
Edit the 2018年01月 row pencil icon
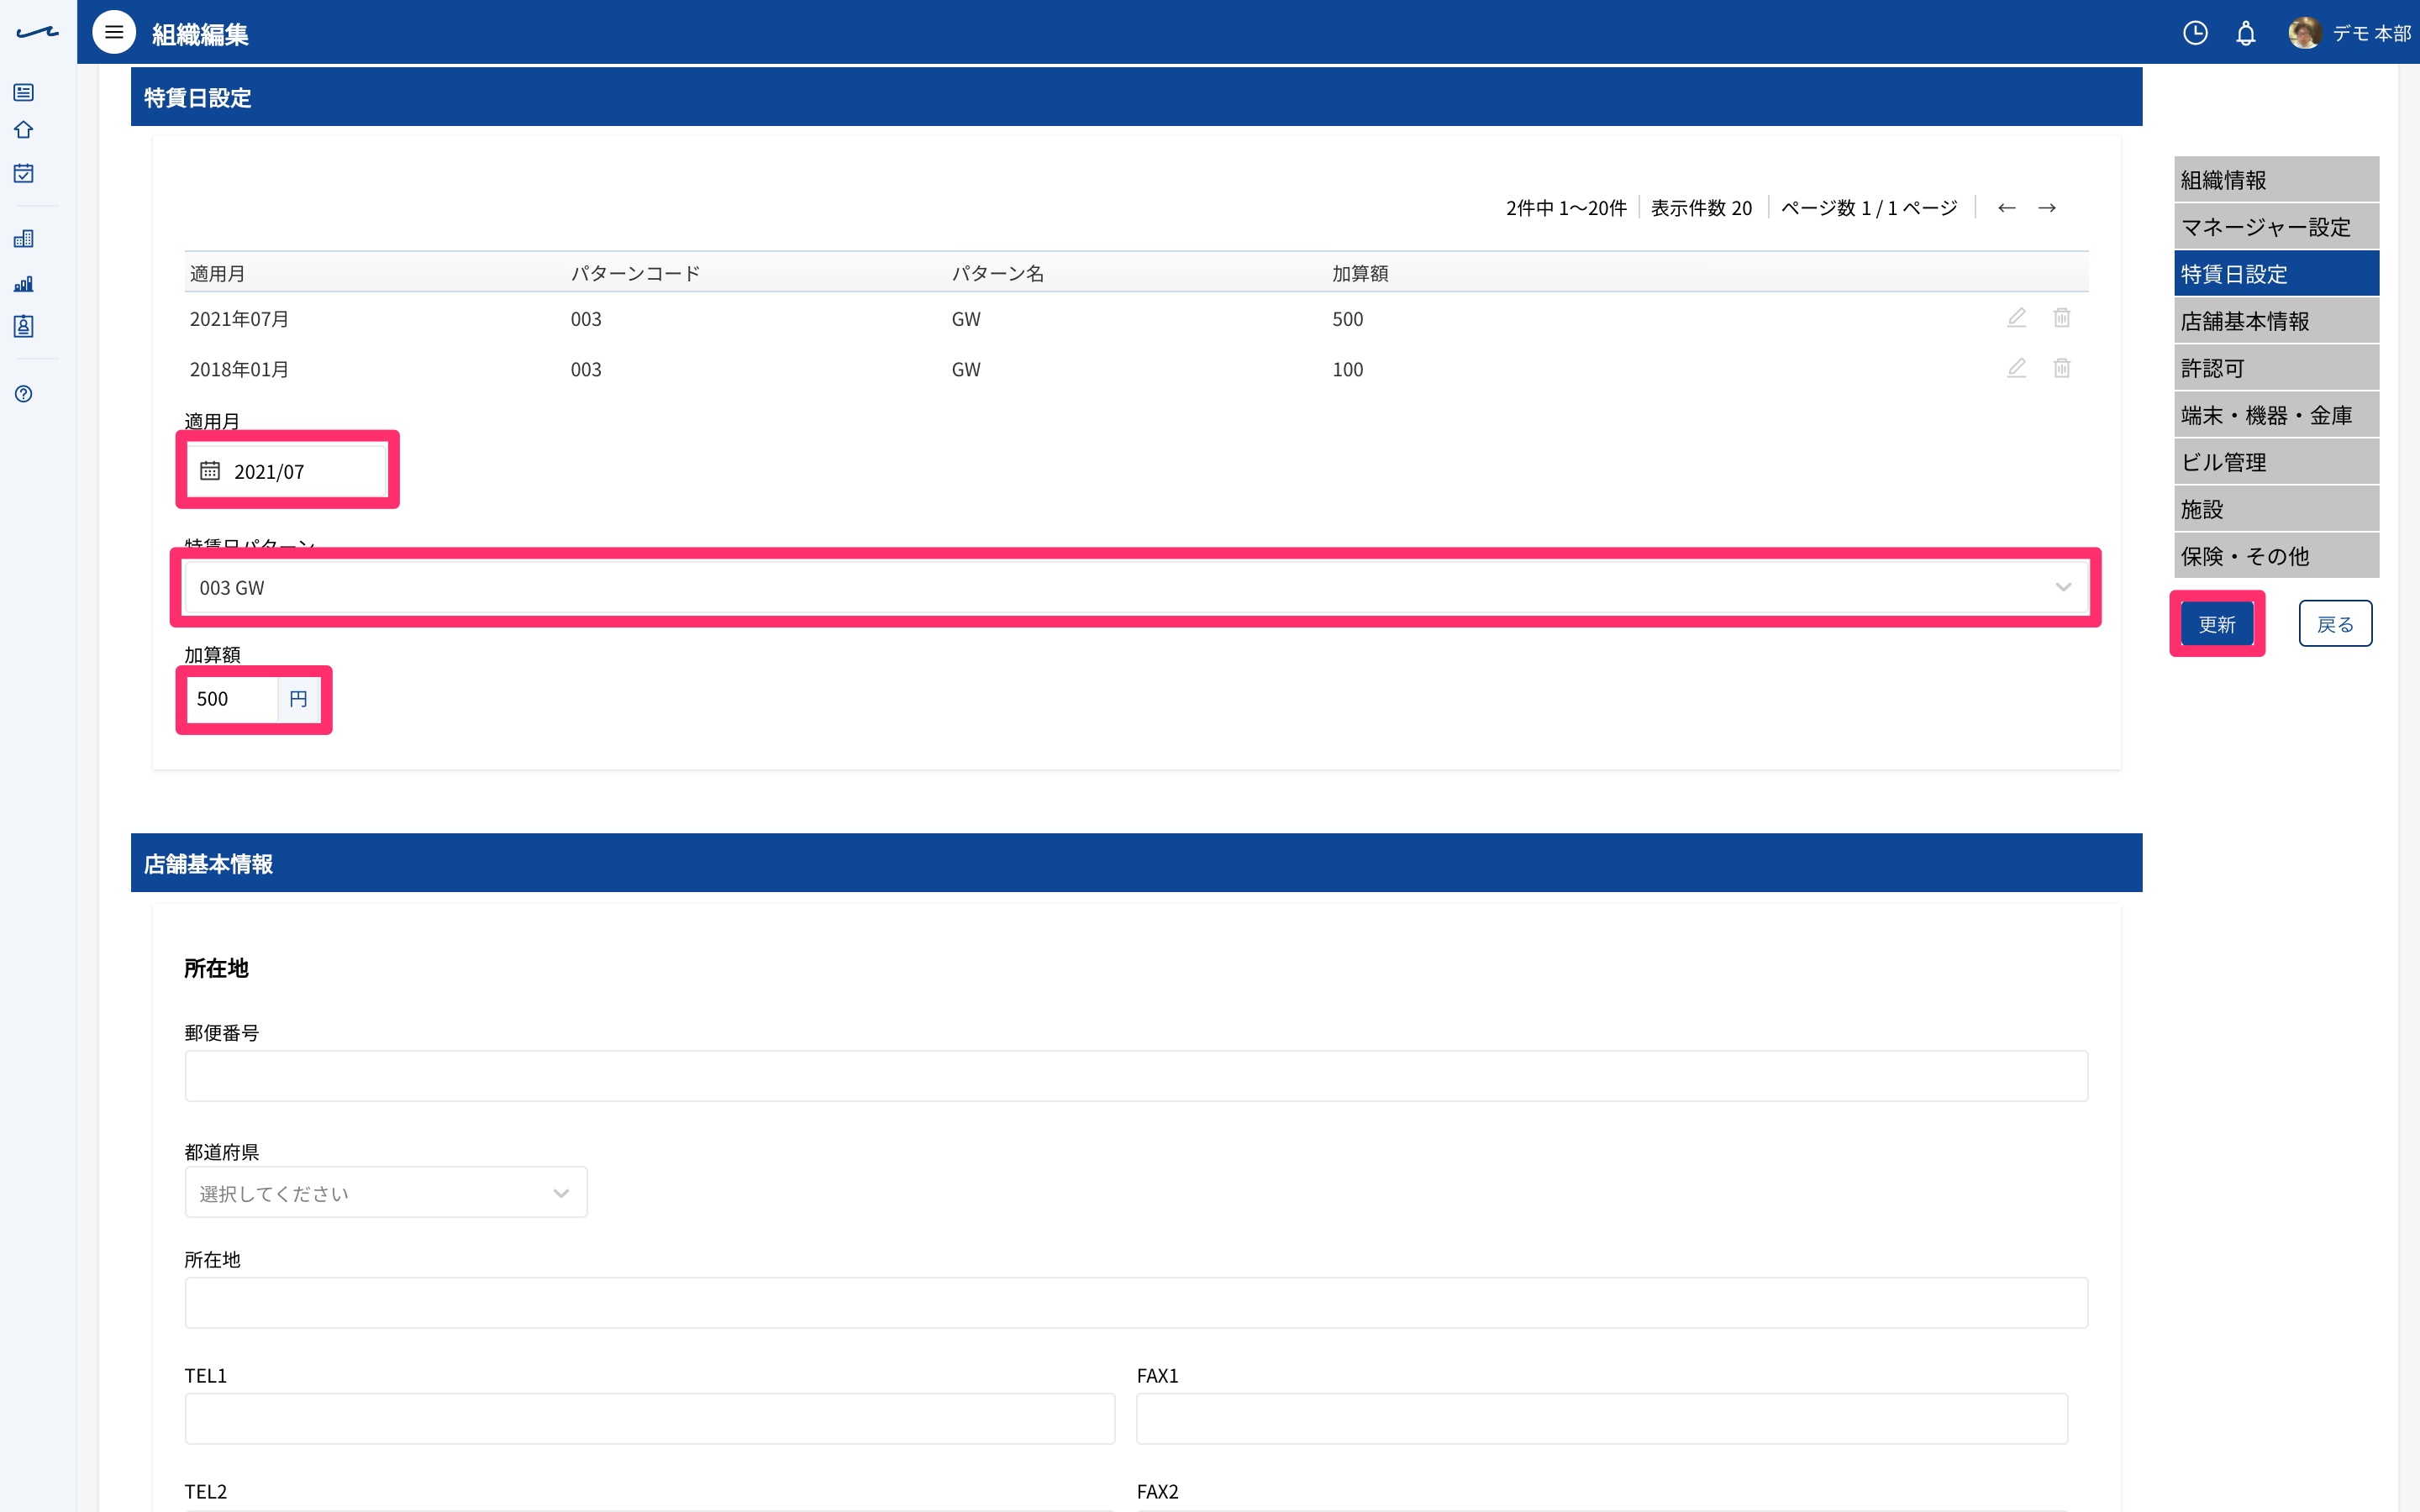(x=2016, y=368)
